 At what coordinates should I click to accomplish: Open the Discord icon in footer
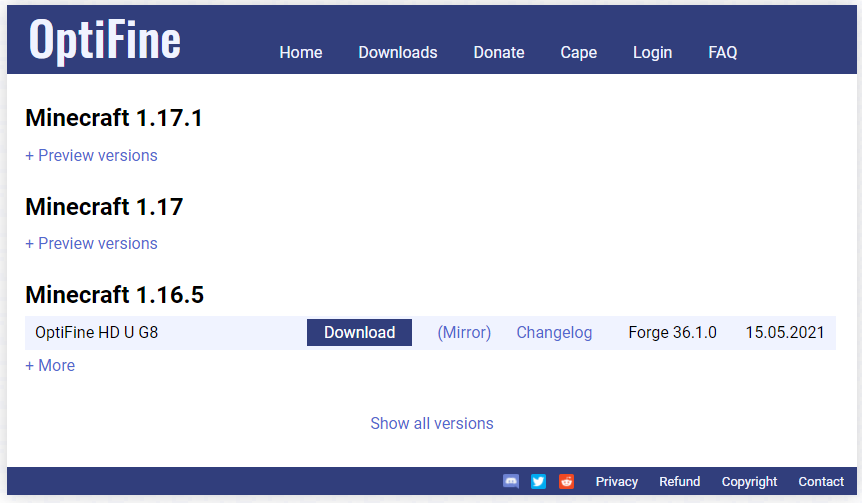[511, 482]
